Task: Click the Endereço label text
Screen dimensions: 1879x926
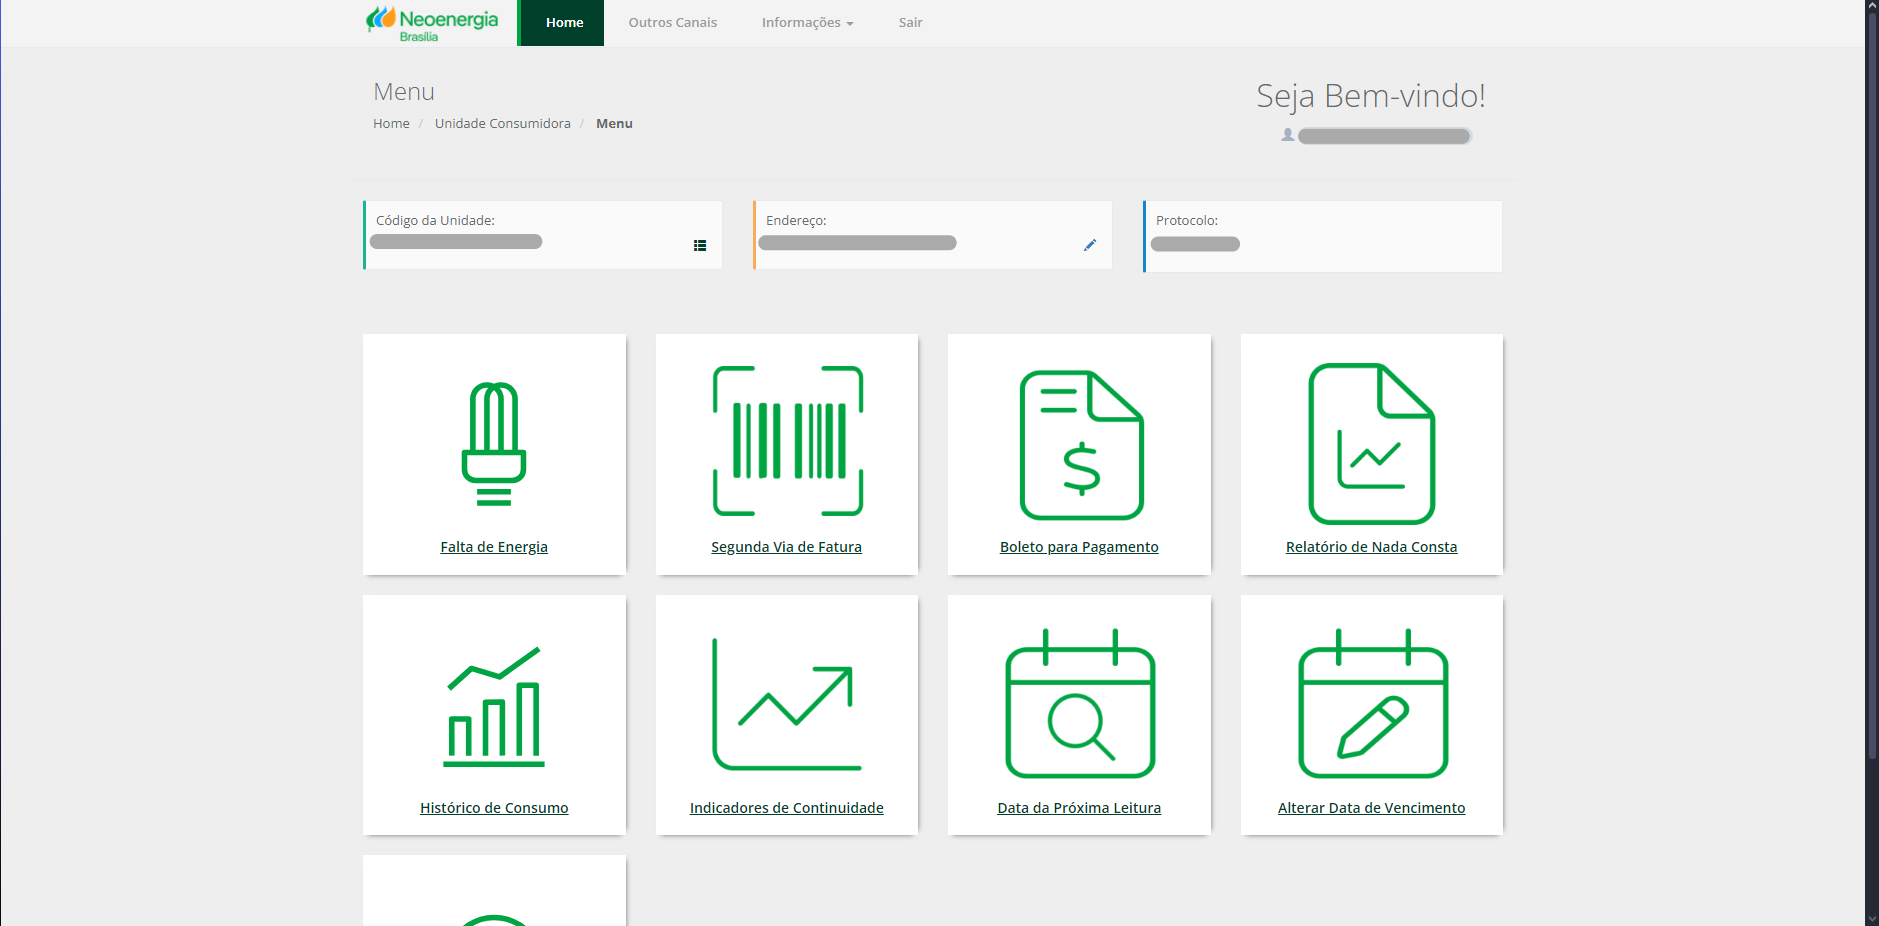Action: click(x=796, y=221)
